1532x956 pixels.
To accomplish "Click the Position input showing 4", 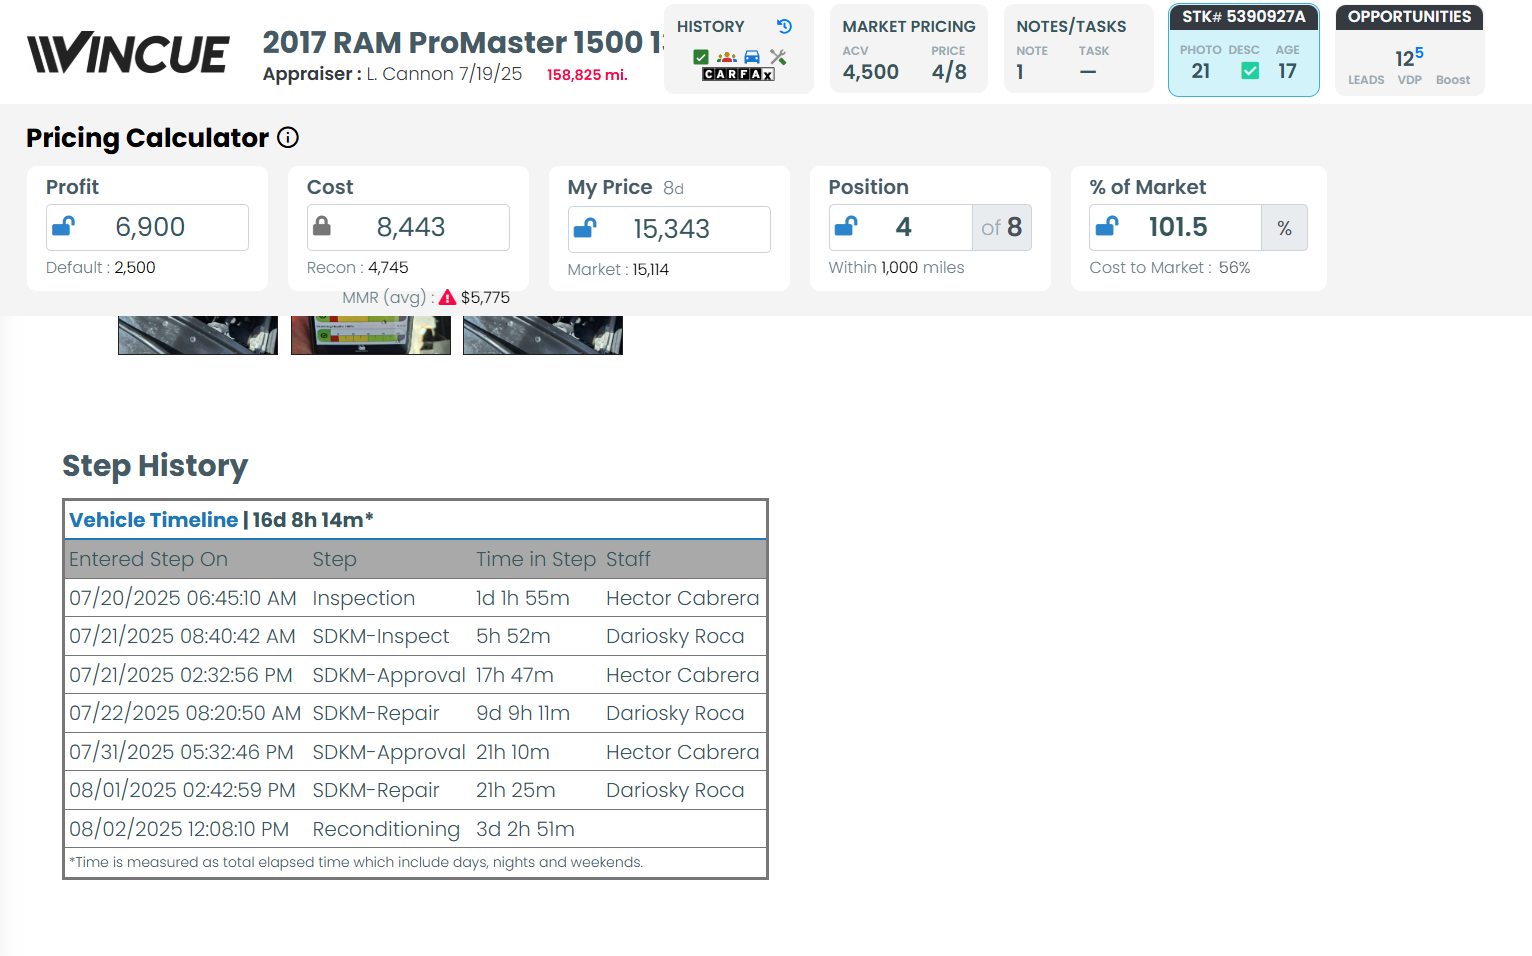I will tap(901, 227).
